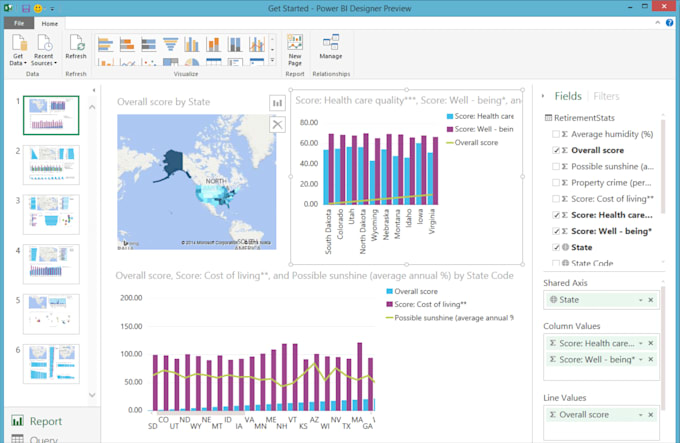Insert a stacked column chart visual
Screen dimensions: 680x443
point(213,44)
